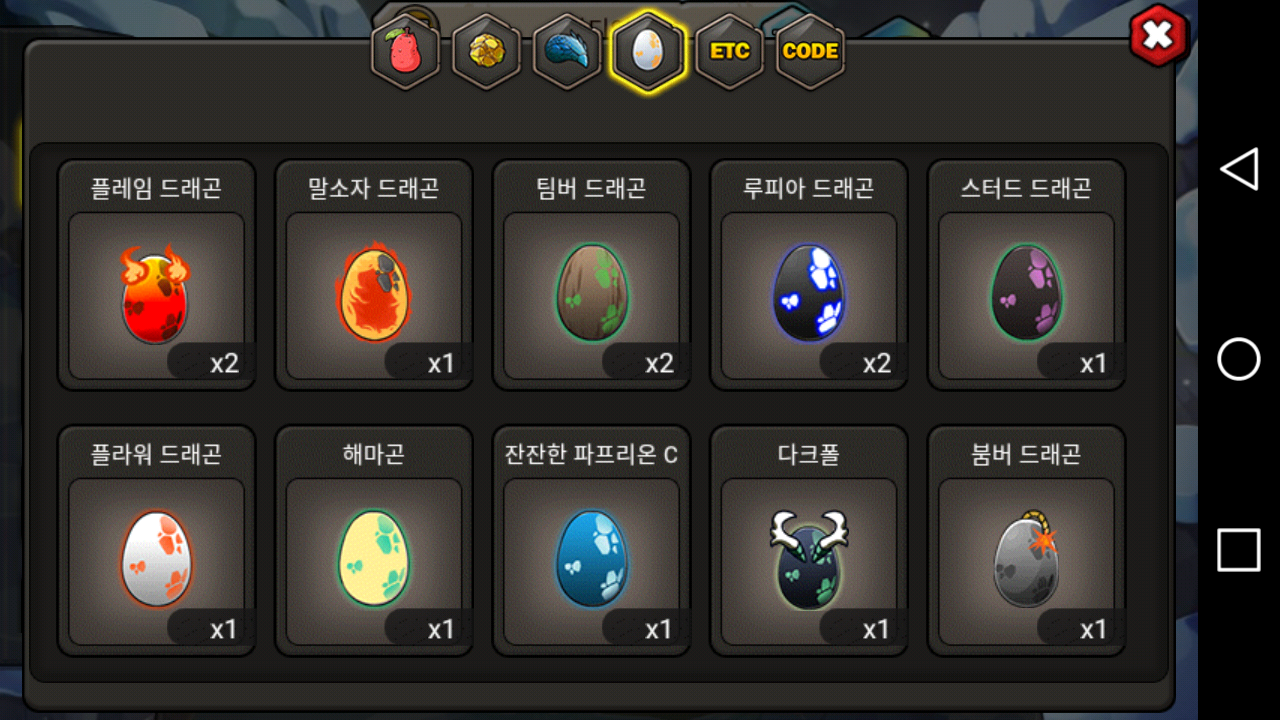Choose the 말소자 드래곤 egg

(374, 275)
